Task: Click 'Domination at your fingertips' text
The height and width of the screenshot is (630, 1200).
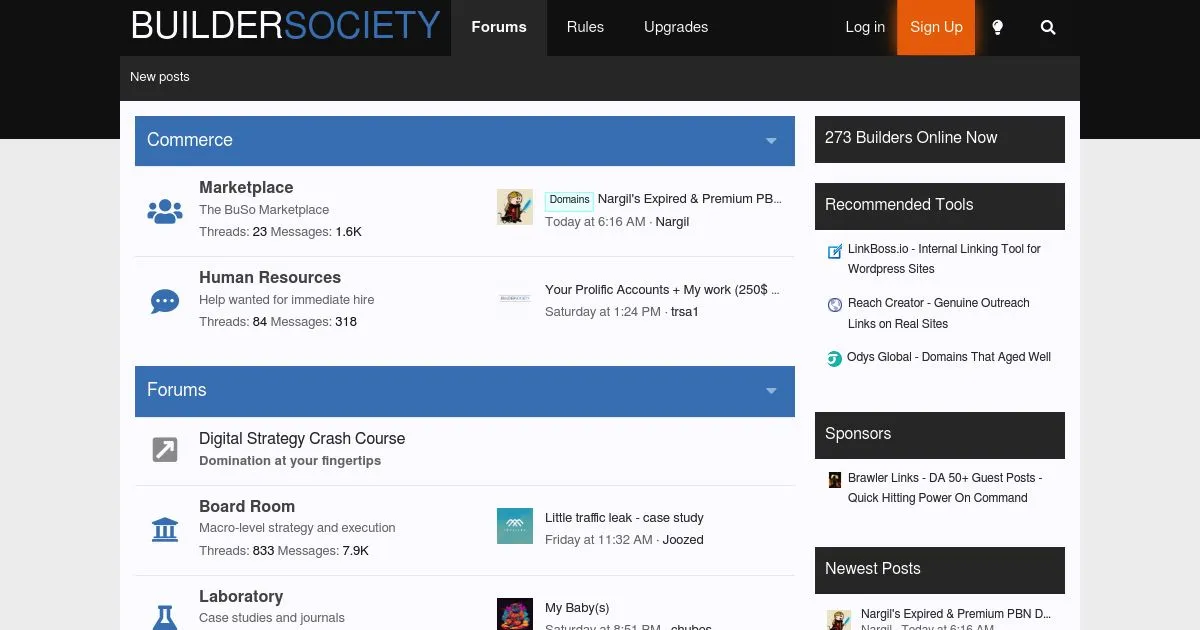Action: (x=290, y=461)
